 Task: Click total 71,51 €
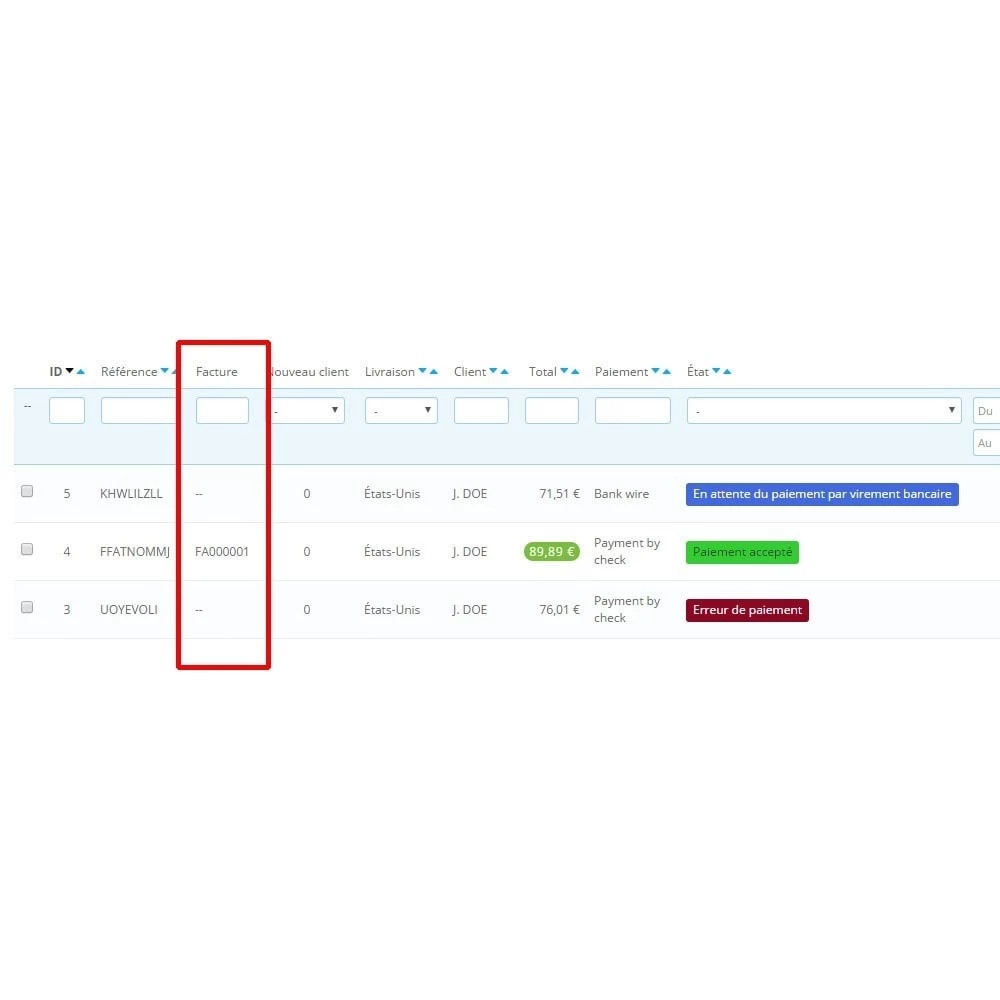click(559, 494)
